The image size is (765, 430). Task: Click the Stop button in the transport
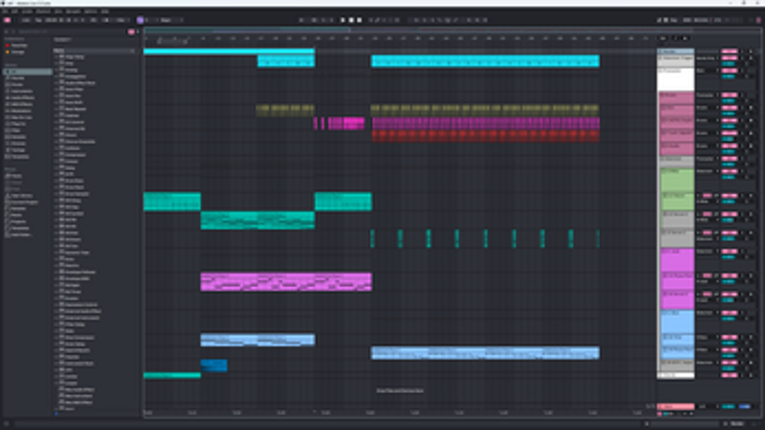351,20
